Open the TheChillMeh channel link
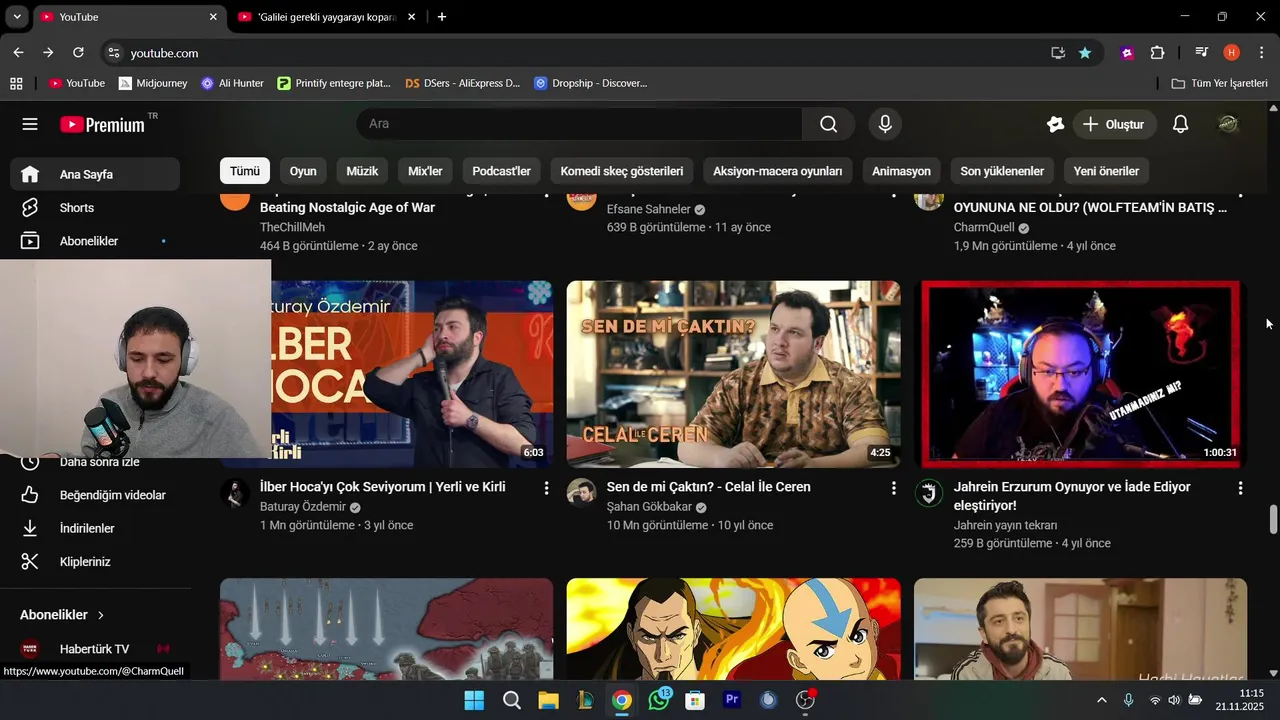Image resolution: width=1280 pixels, height=720 pixels. click(292, 227)
